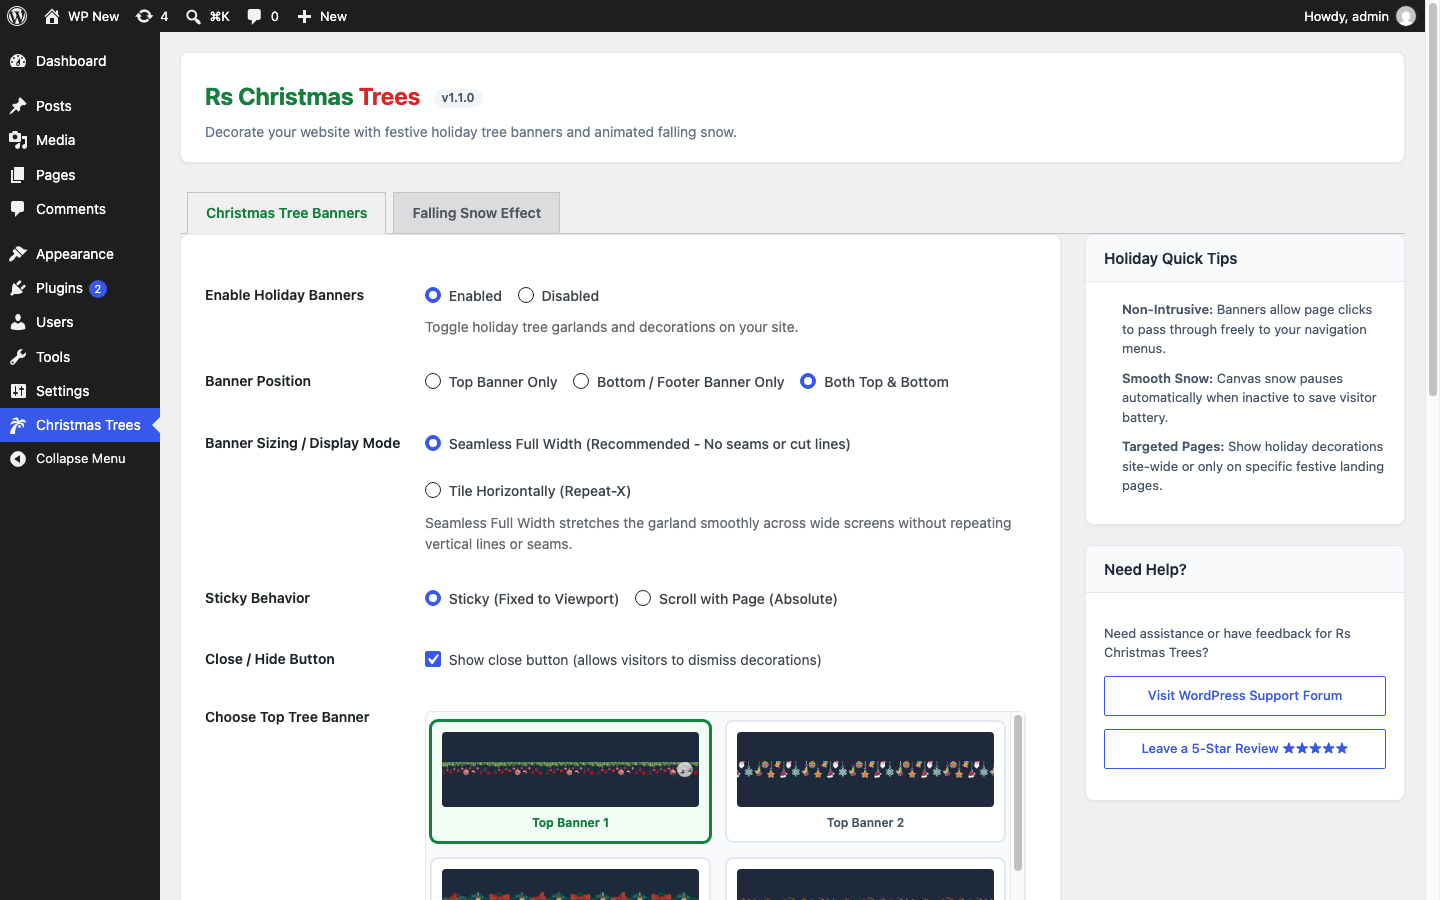1440x900 pixels.
Task: Select Sticky (Fixed to Viewport) behavior
Action: tap(433, 598)
